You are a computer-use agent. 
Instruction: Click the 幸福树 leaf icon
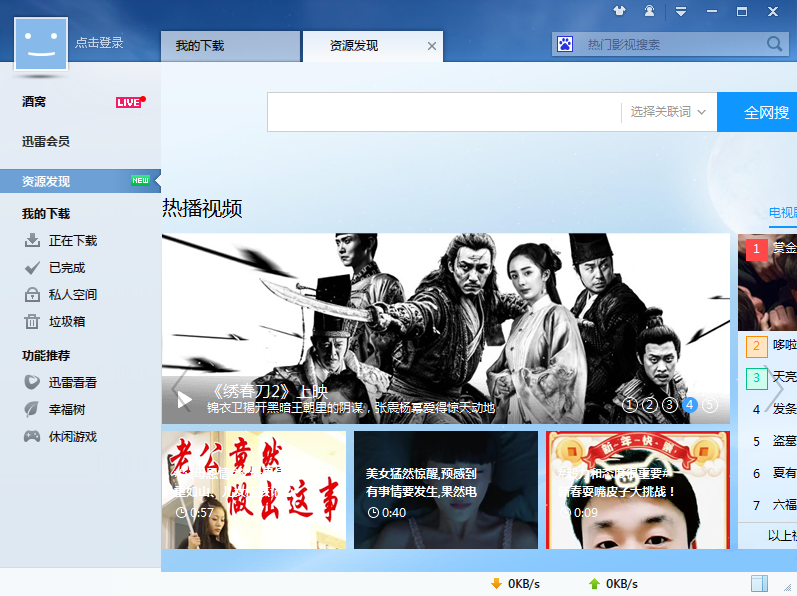pyautogui.click(x=32, y=409)
